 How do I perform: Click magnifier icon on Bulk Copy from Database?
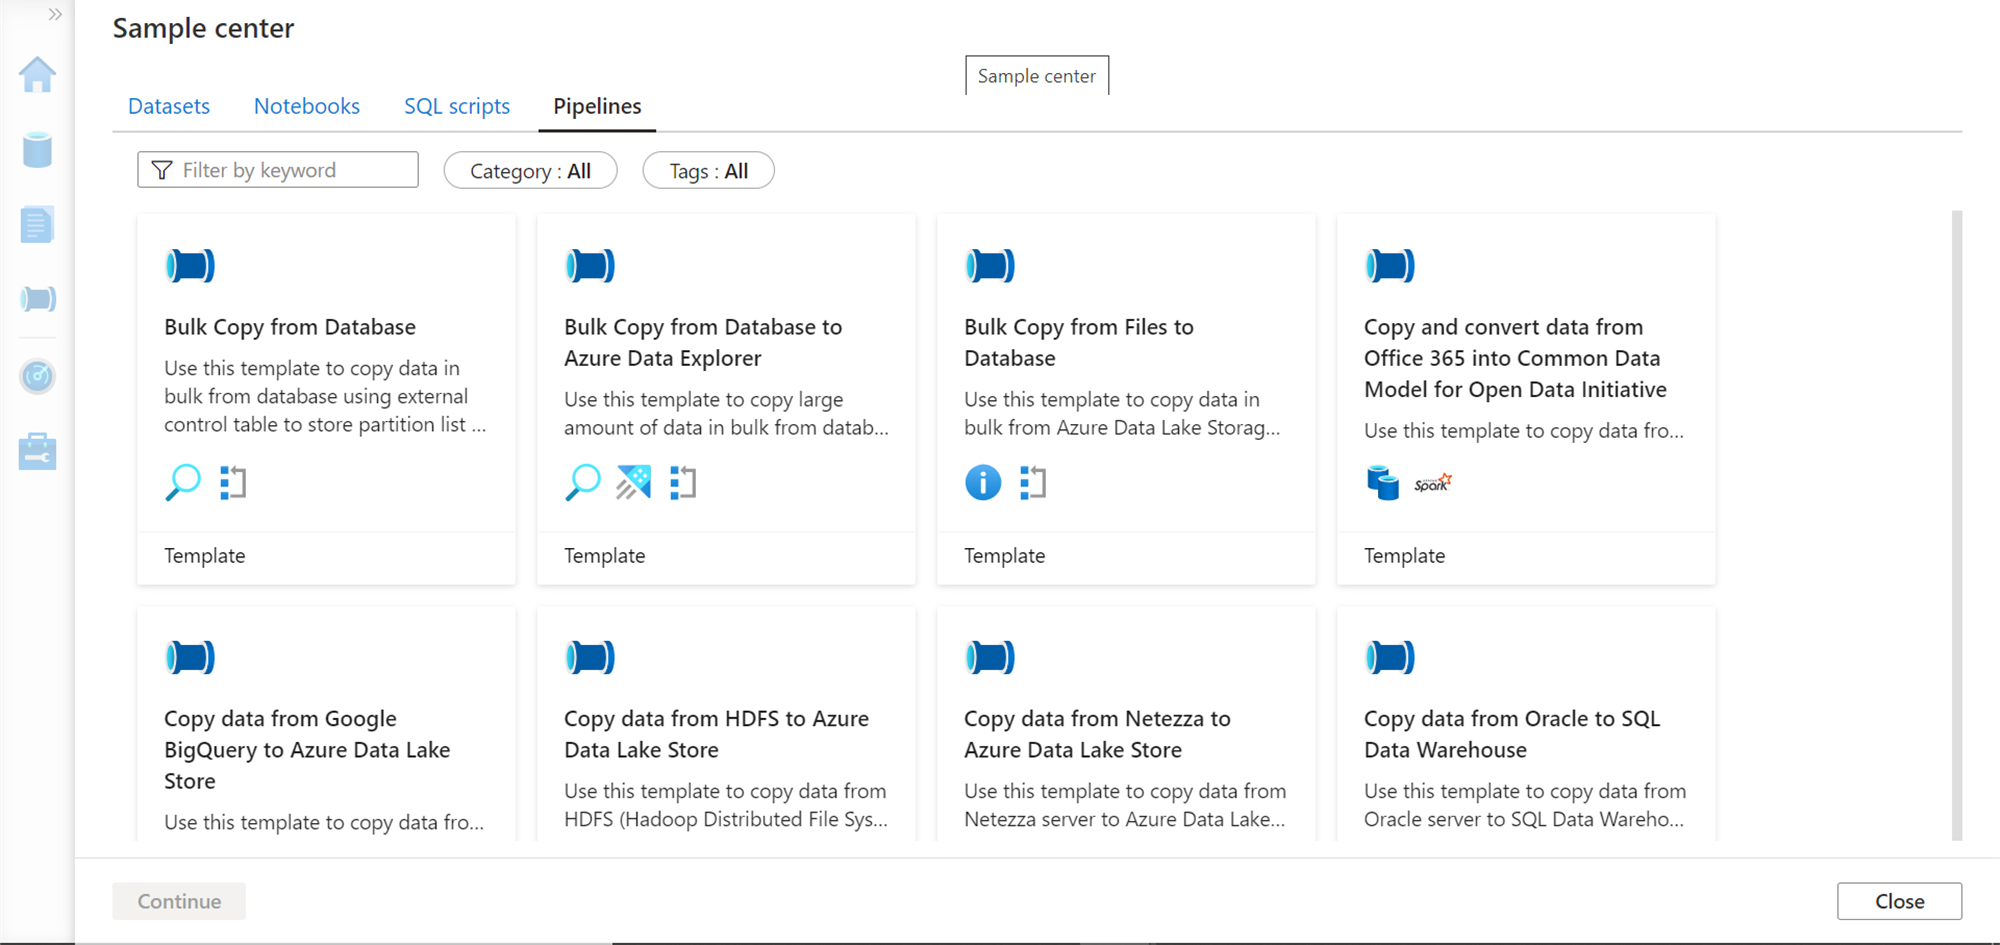coord(183,483)
